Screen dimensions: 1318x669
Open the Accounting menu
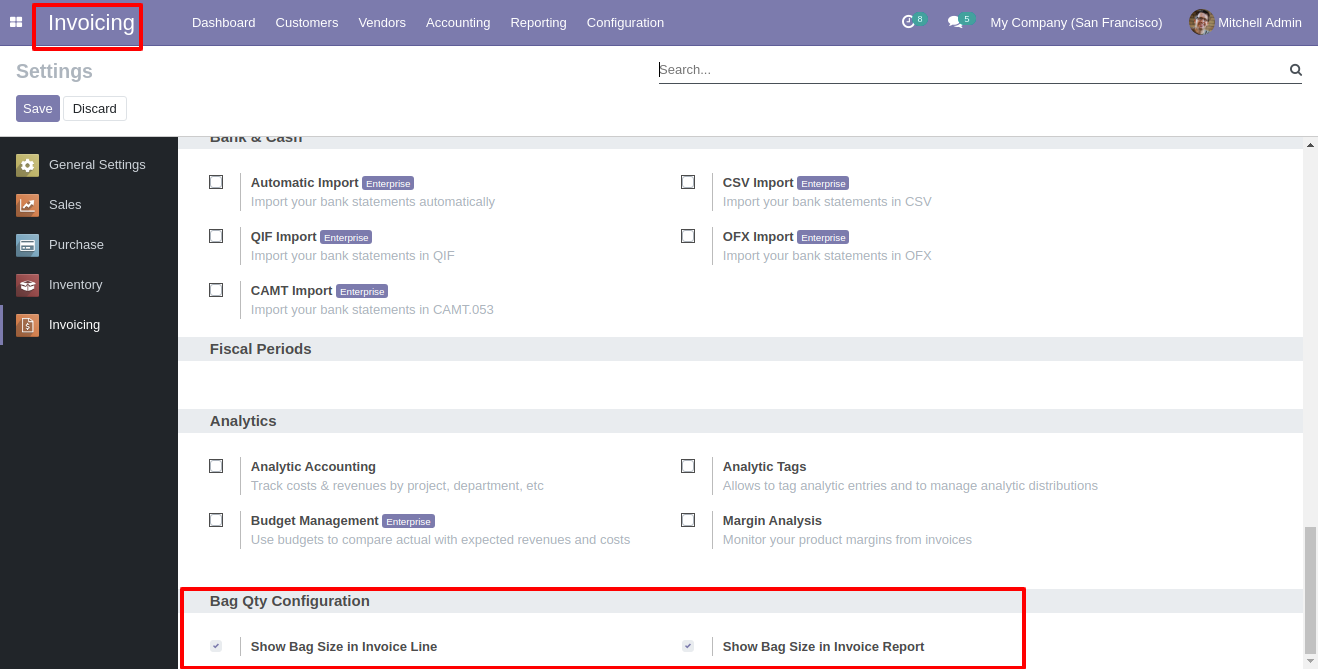point(458,22)
